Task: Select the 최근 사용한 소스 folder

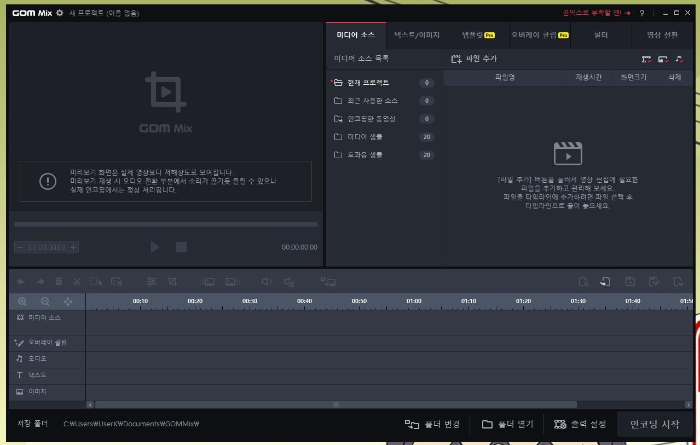Action: [384, 101]
